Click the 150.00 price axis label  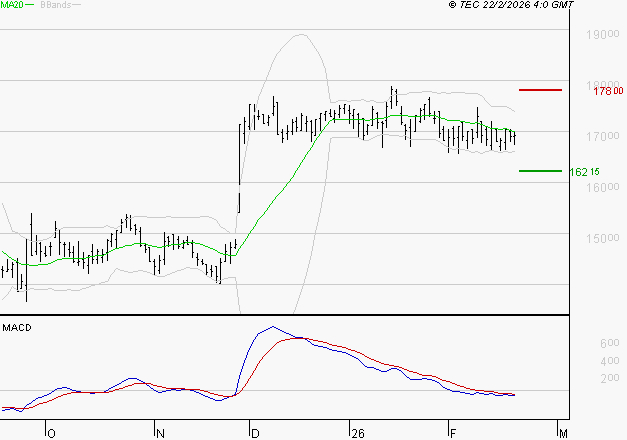[x=603, y=238]
